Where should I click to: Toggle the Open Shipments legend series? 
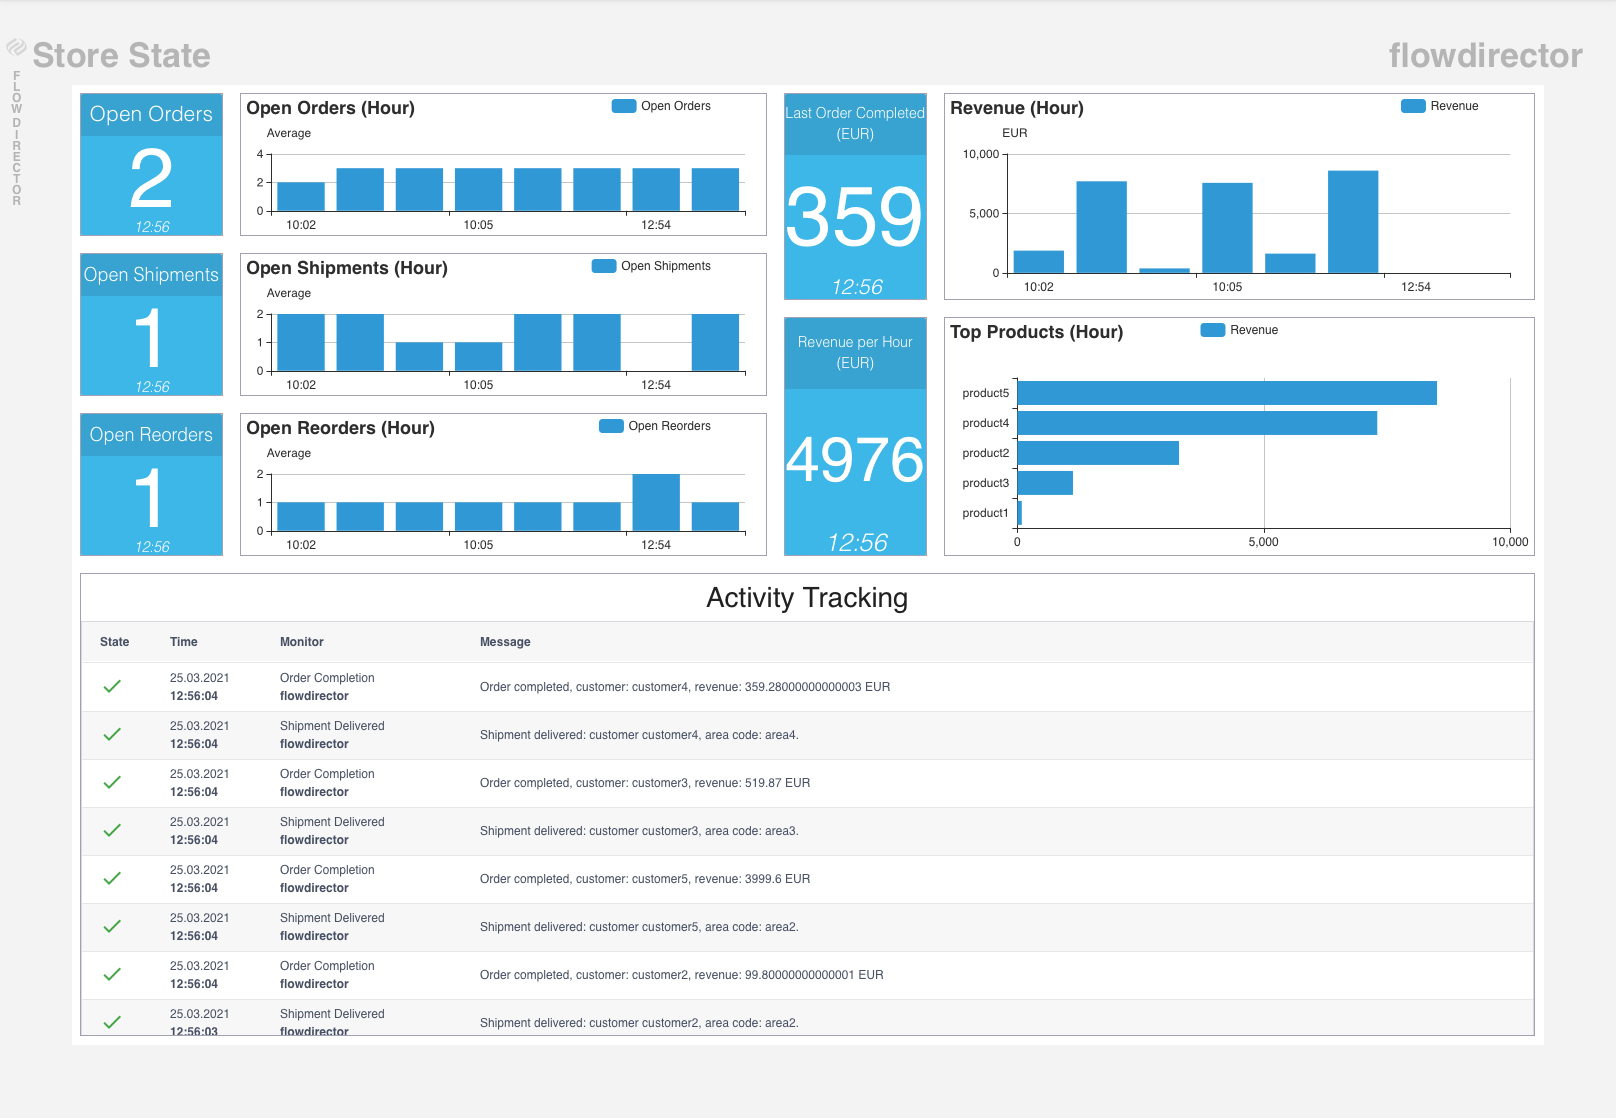[651, 266]
